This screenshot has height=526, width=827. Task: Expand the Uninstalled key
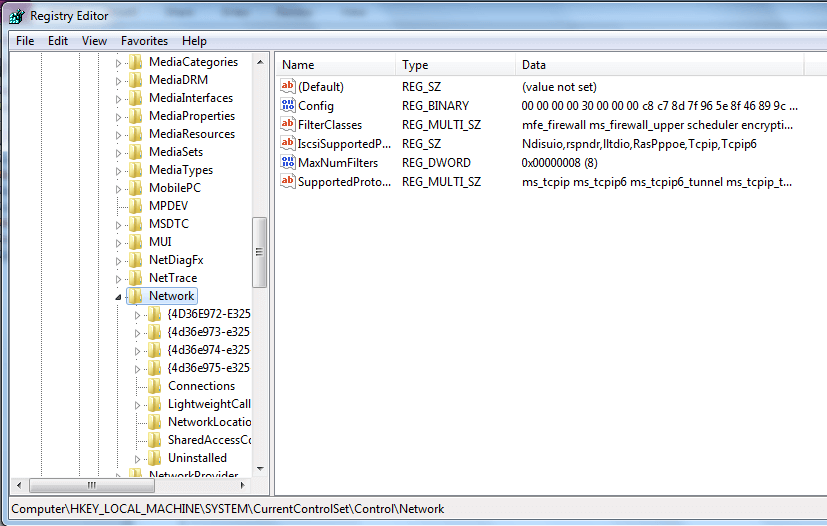(x=137, y=460)
